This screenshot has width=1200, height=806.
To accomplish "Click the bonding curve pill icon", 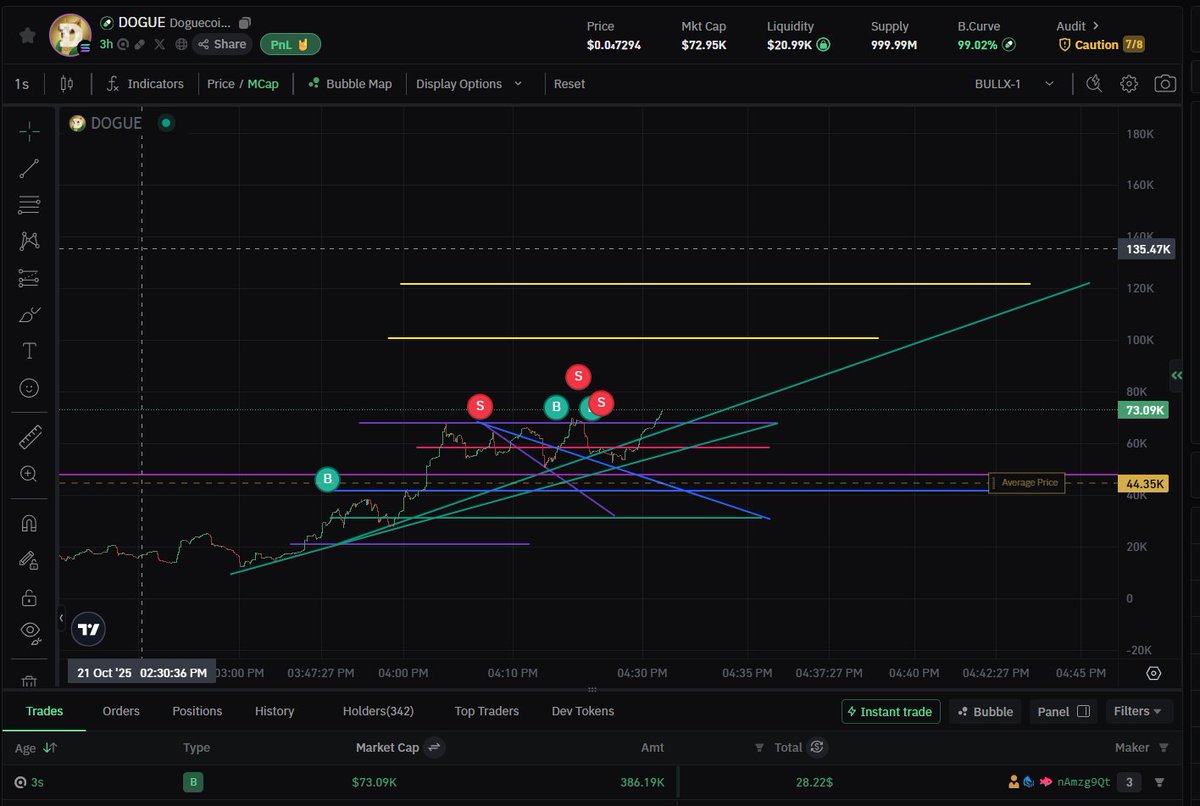I will coord(1009,45).
